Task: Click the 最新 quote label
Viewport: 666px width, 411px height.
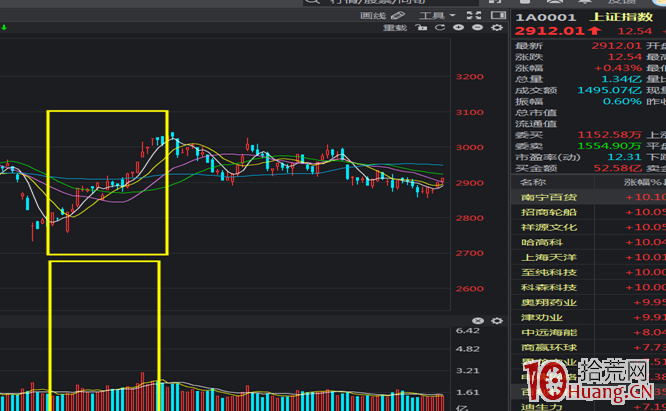Action: [529, 46]
